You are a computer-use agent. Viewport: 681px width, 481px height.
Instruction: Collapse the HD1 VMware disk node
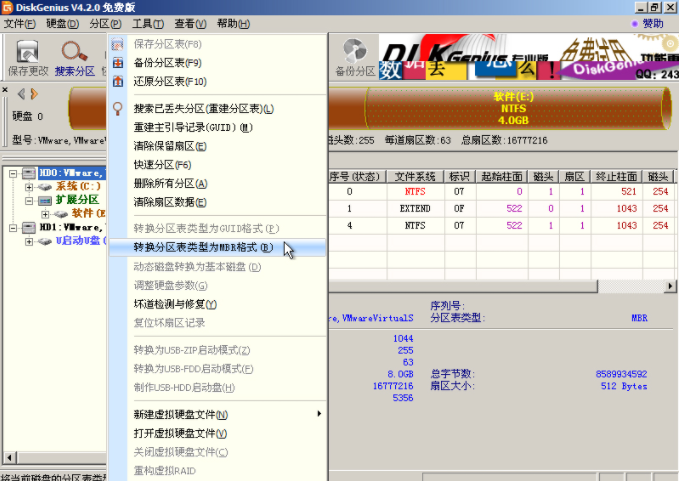coord(13,227)
